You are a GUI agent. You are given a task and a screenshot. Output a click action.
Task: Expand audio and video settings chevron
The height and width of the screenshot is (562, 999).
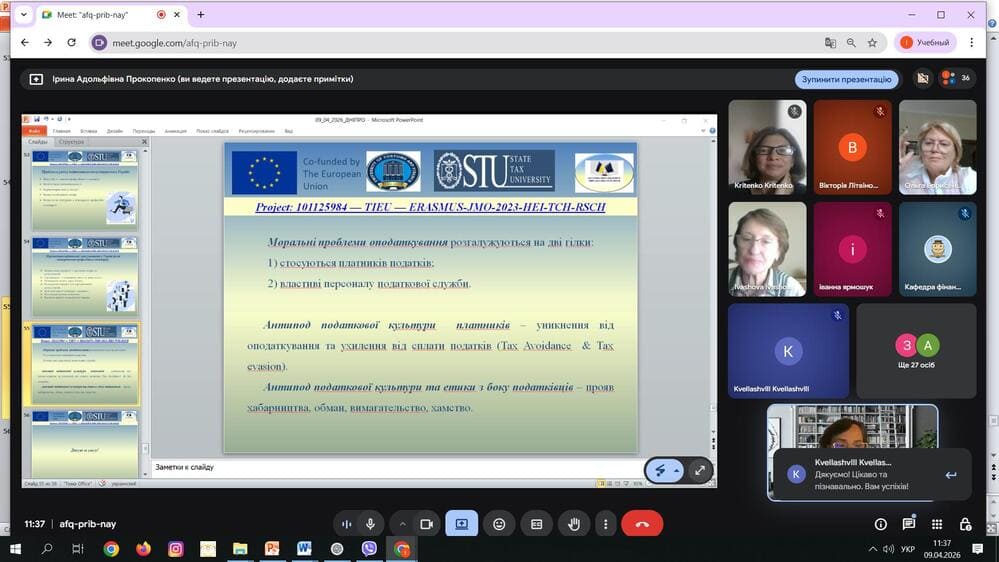pyautogui.click(x=403, y=524)
